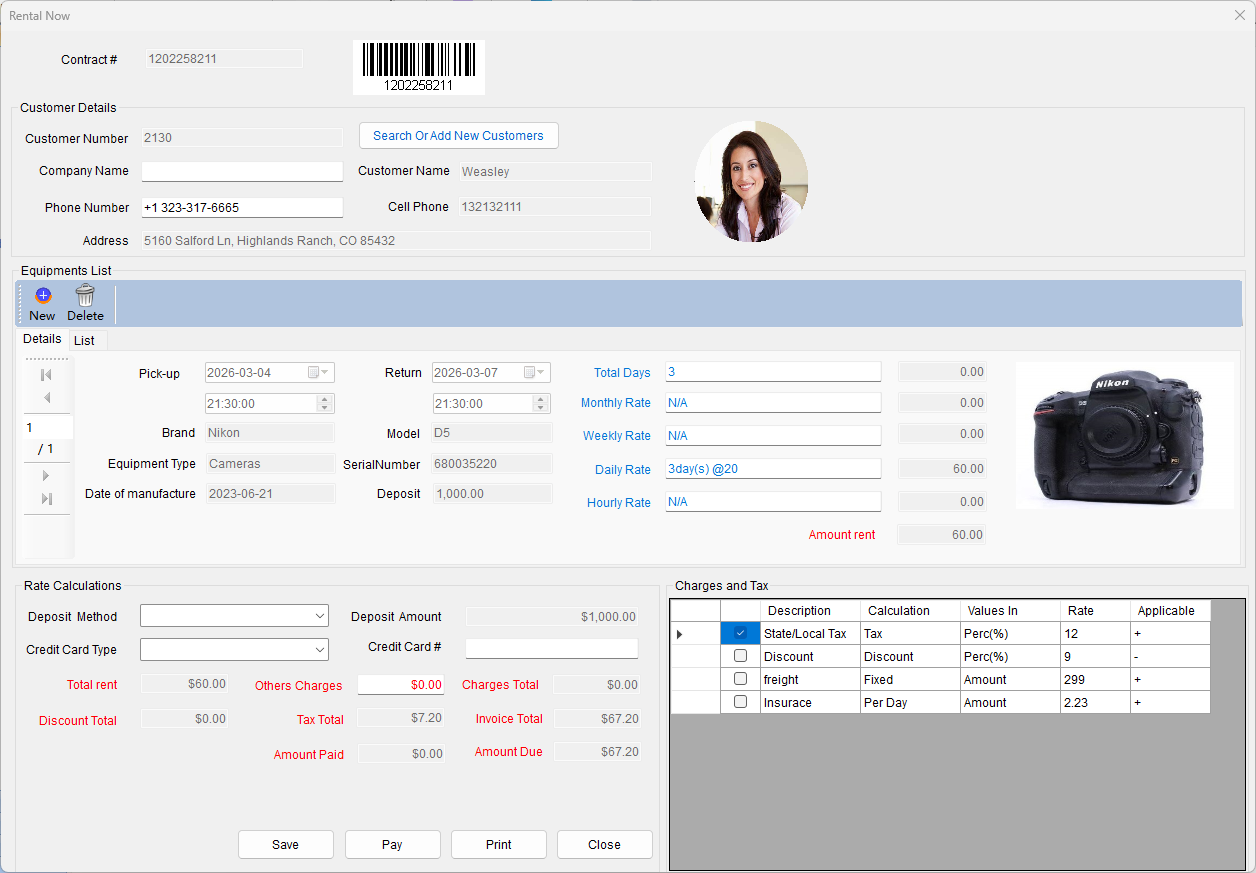Expand Return date dropdown arrow
The height and width of the screenshot is (873, 1256).
543,372
